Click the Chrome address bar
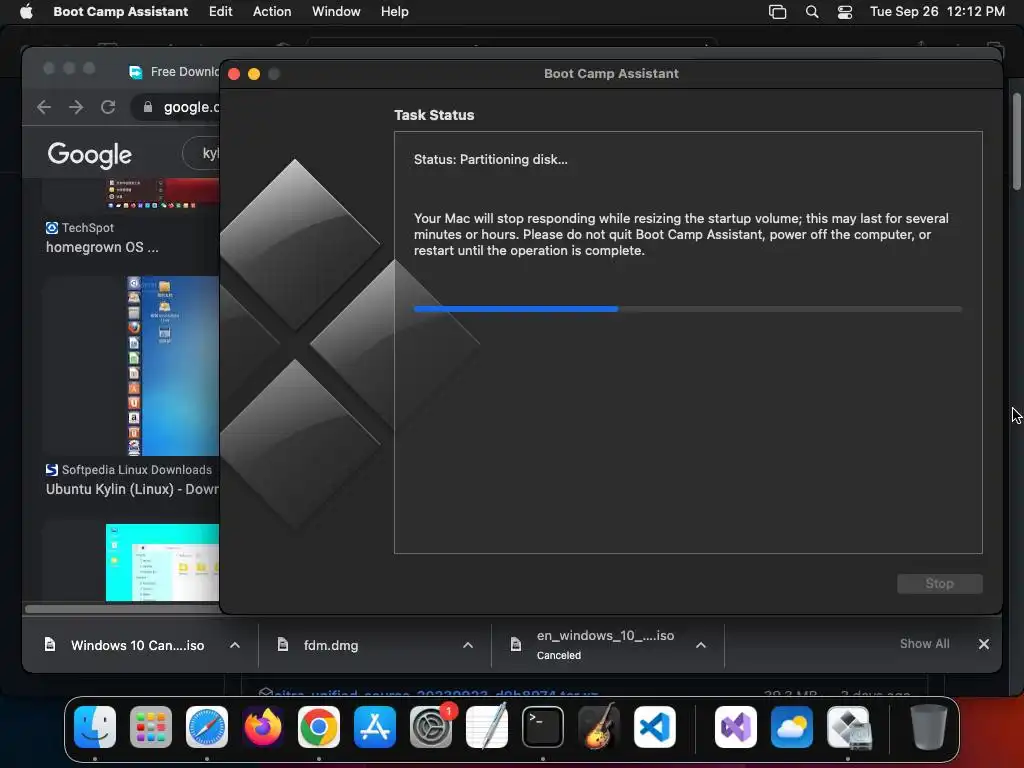 pyautogui.click(x=176, y=107)
